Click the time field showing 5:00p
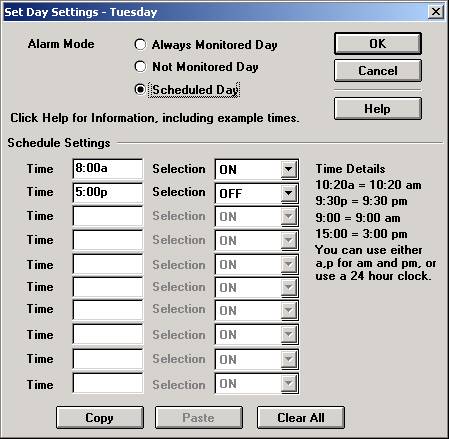This screenshot has width=449, height=439. [108, 193]
